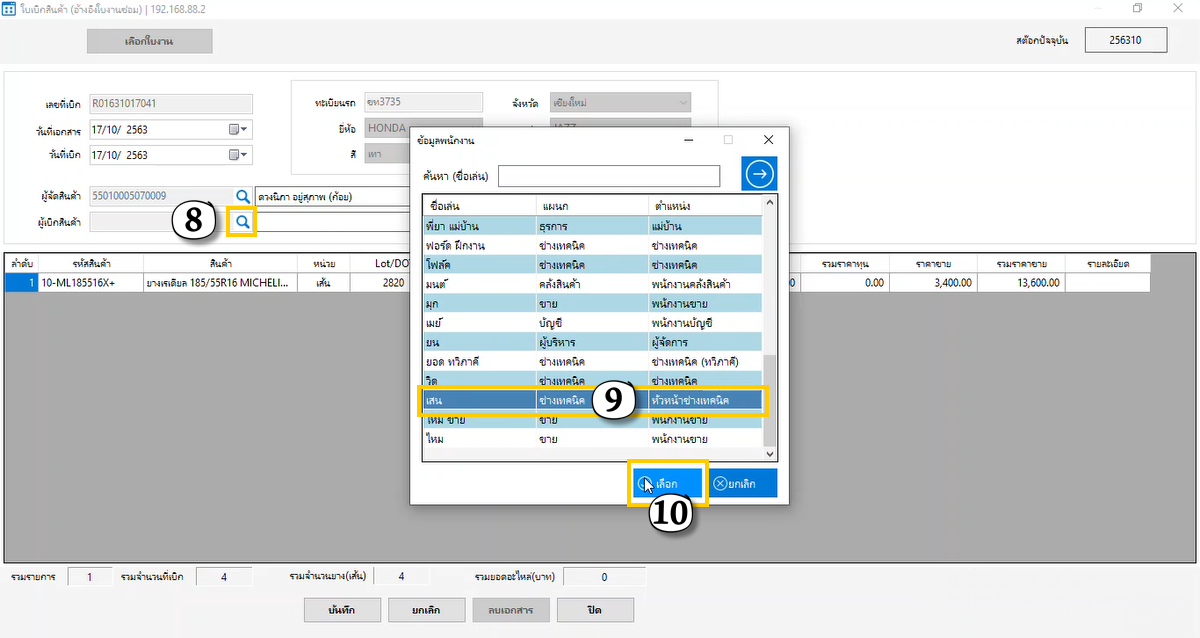Click the magnifier icon beside ผู้เบิกสินค้า

[x=242, y=221]
